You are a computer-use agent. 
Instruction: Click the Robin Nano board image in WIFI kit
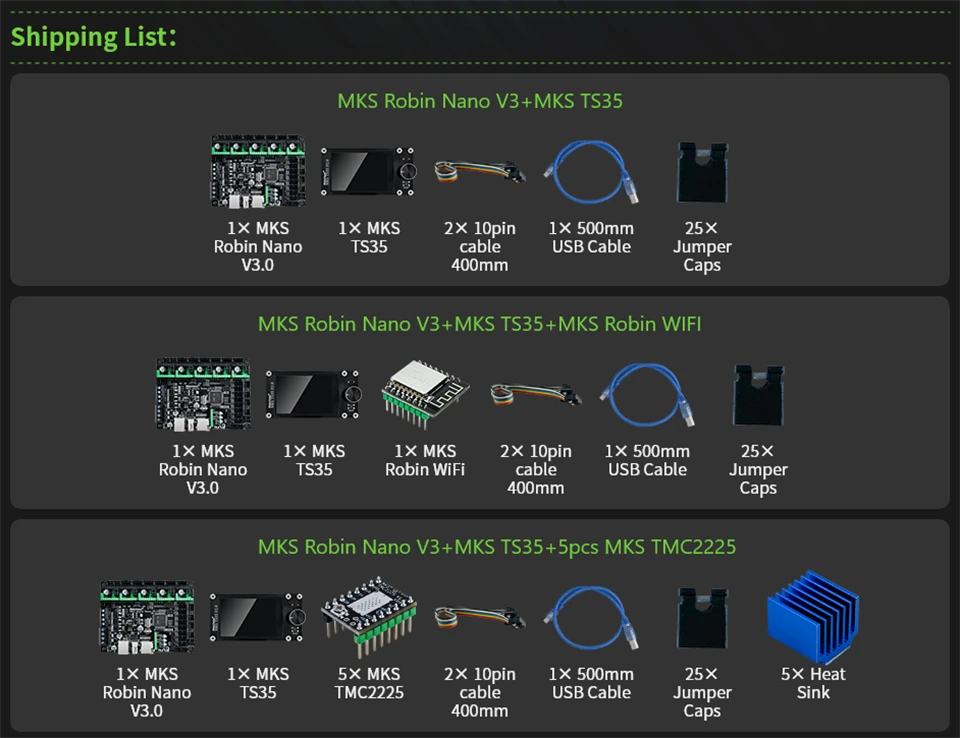203,394
